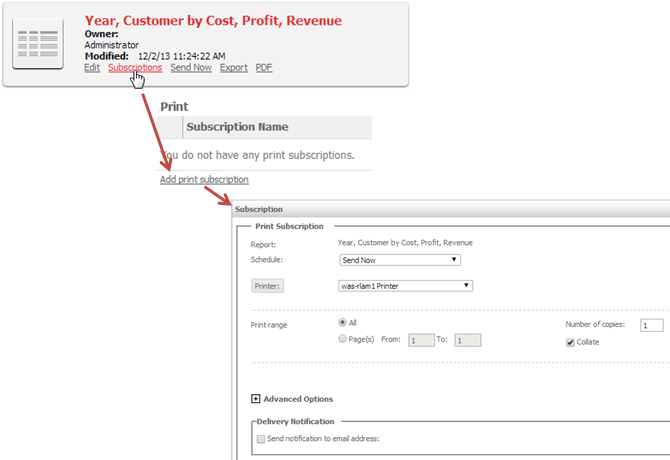
Task: Click Add print subscription link
Action: pyautogui.click(x=204, y=179)
